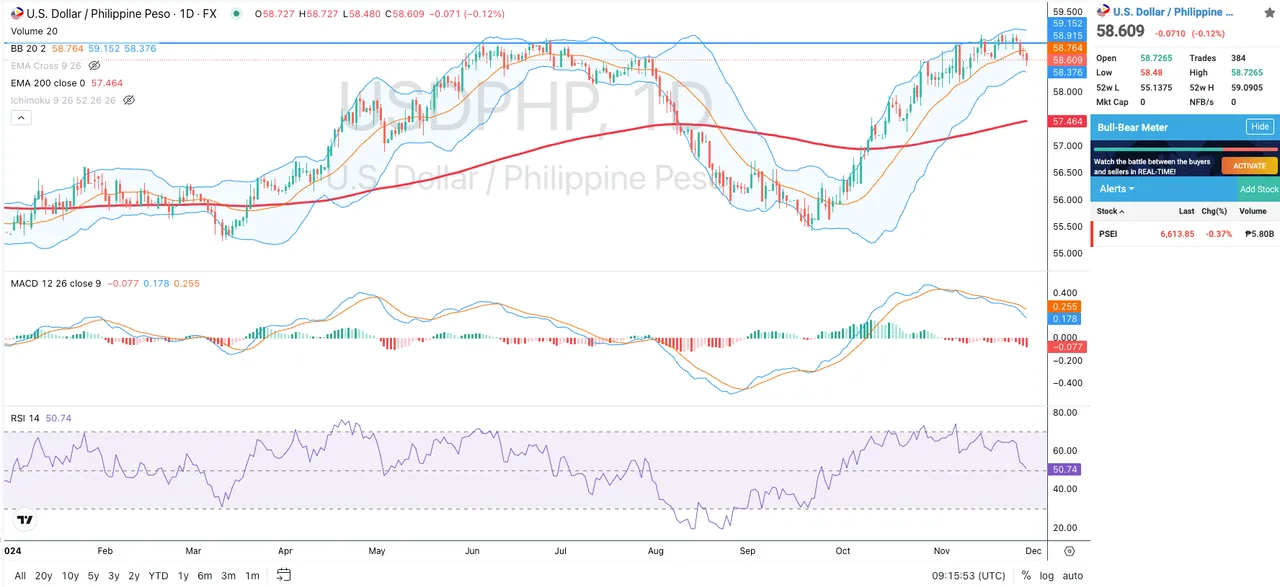Select the Volume 20 indicator legend

point(34,31)
